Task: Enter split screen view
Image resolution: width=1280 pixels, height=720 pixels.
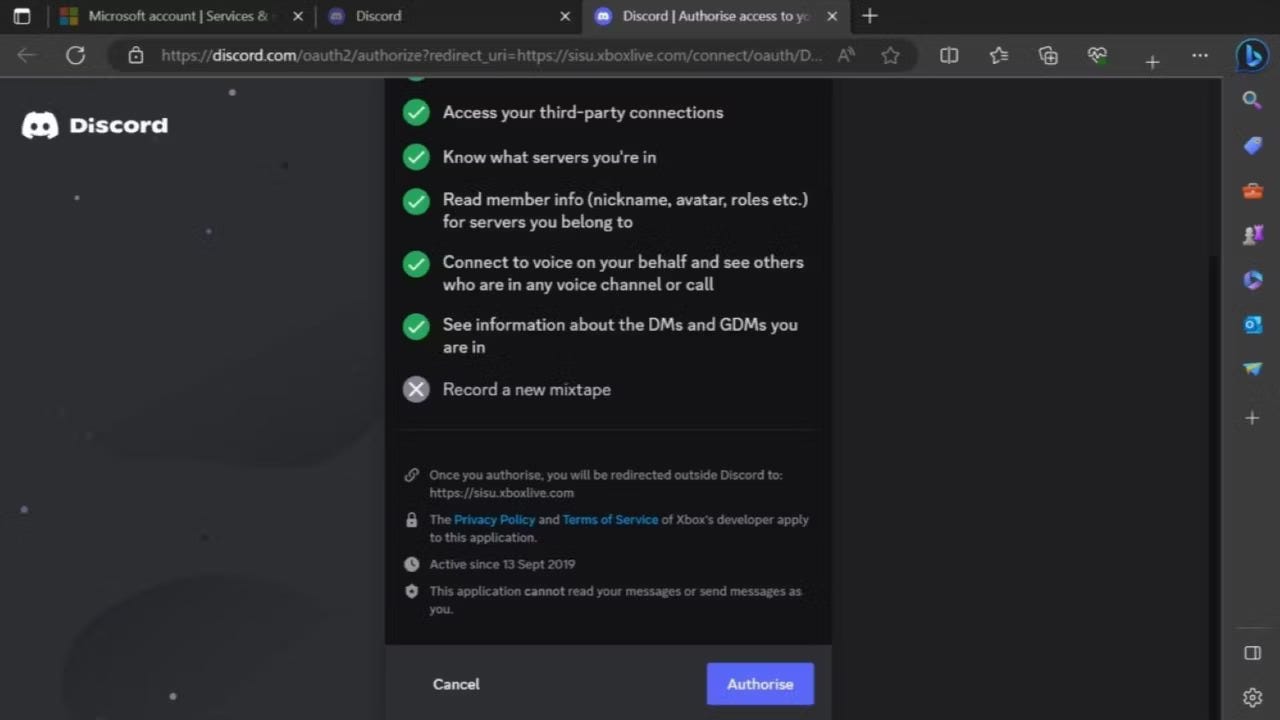Action: pyautogui.click(x=948, y=55)
